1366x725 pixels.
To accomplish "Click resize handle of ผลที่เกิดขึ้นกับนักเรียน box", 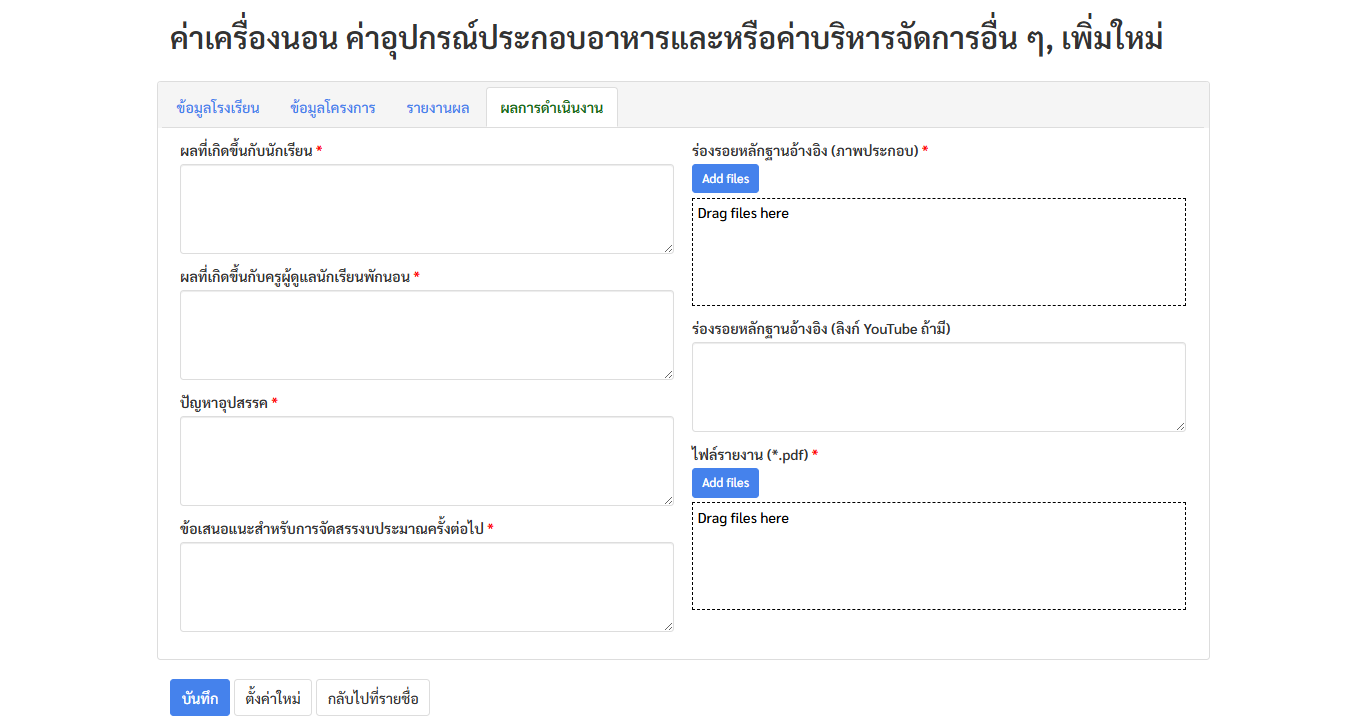I will click(668, 248).
